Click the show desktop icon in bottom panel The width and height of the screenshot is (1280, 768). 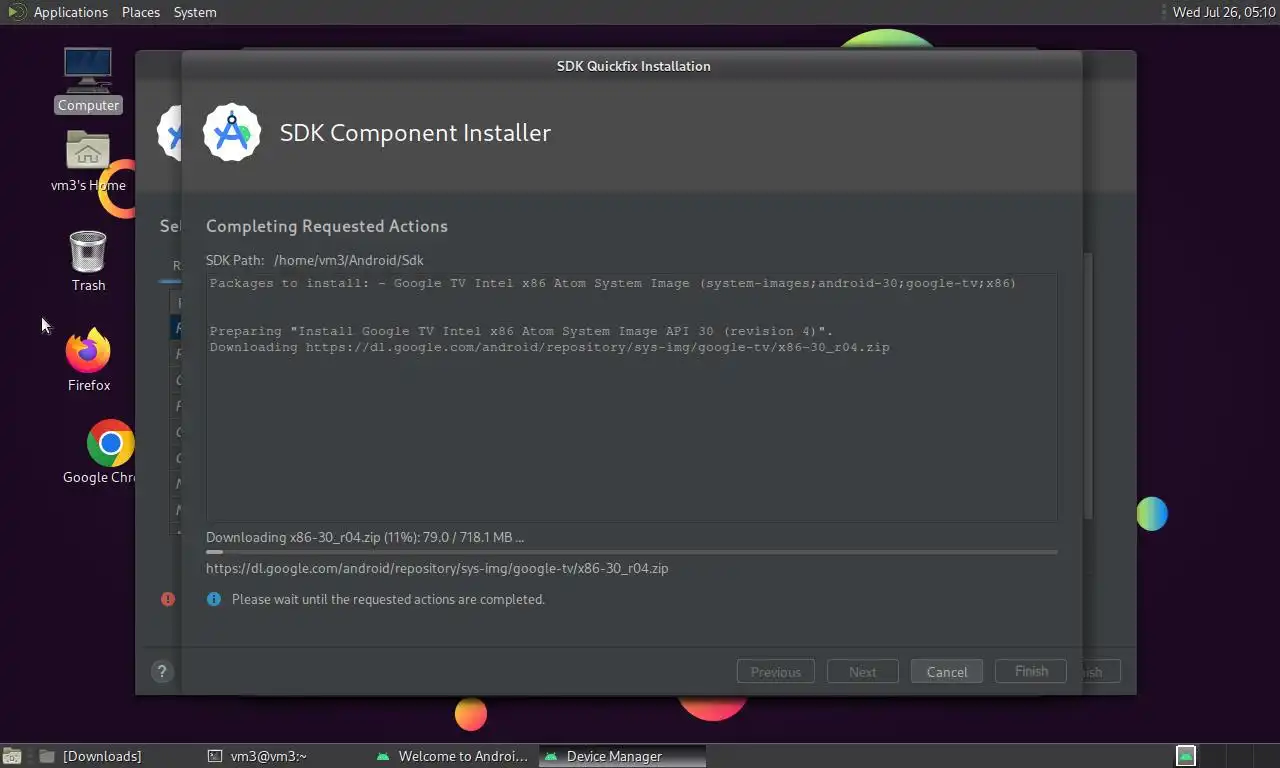(12, 756)
